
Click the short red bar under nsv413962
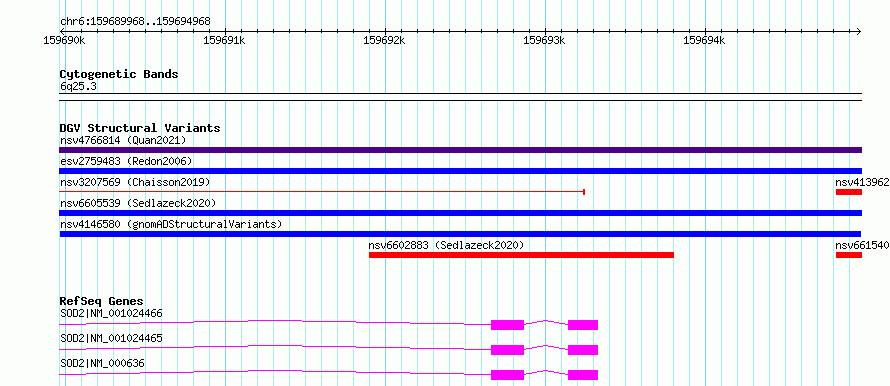click(x=849, y=192)
